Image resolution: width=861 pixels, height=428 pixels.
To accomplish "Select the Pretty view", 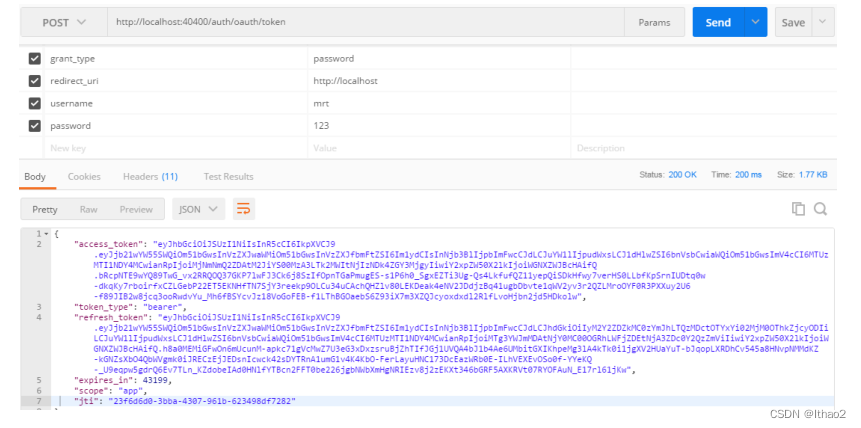I will [44, 209].
